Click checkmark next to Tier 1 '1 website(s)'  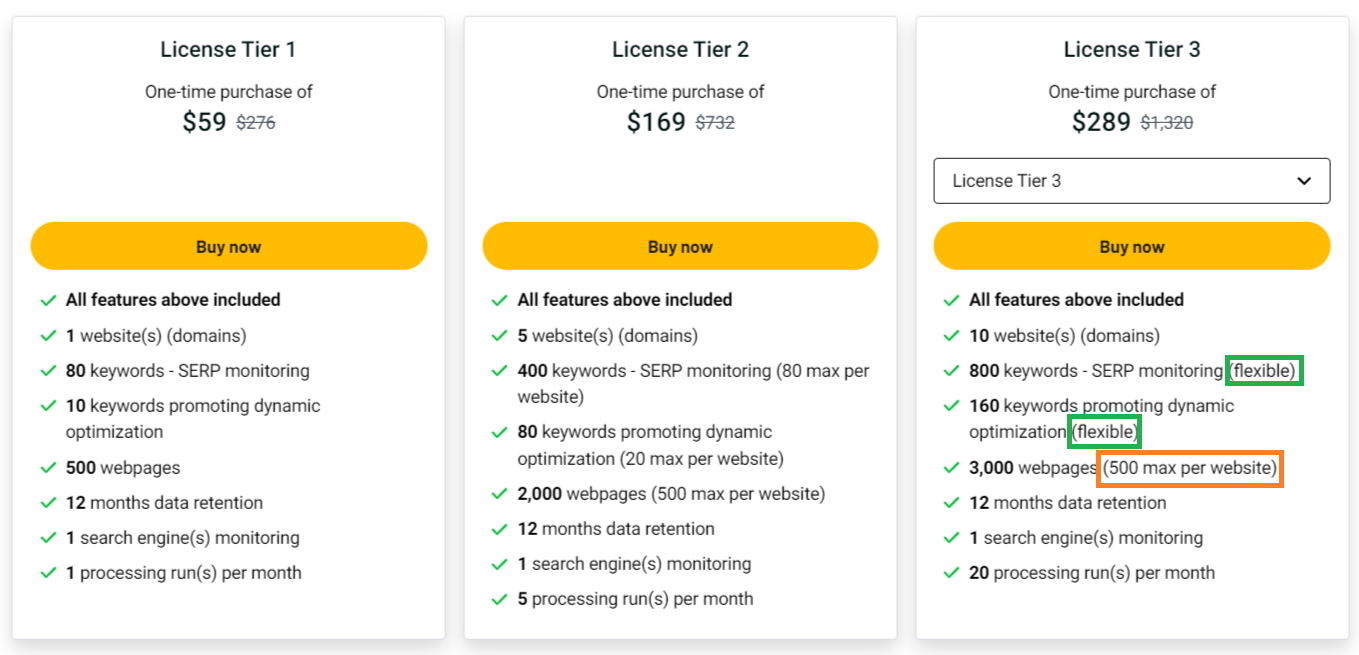click(x=48, y=336)
